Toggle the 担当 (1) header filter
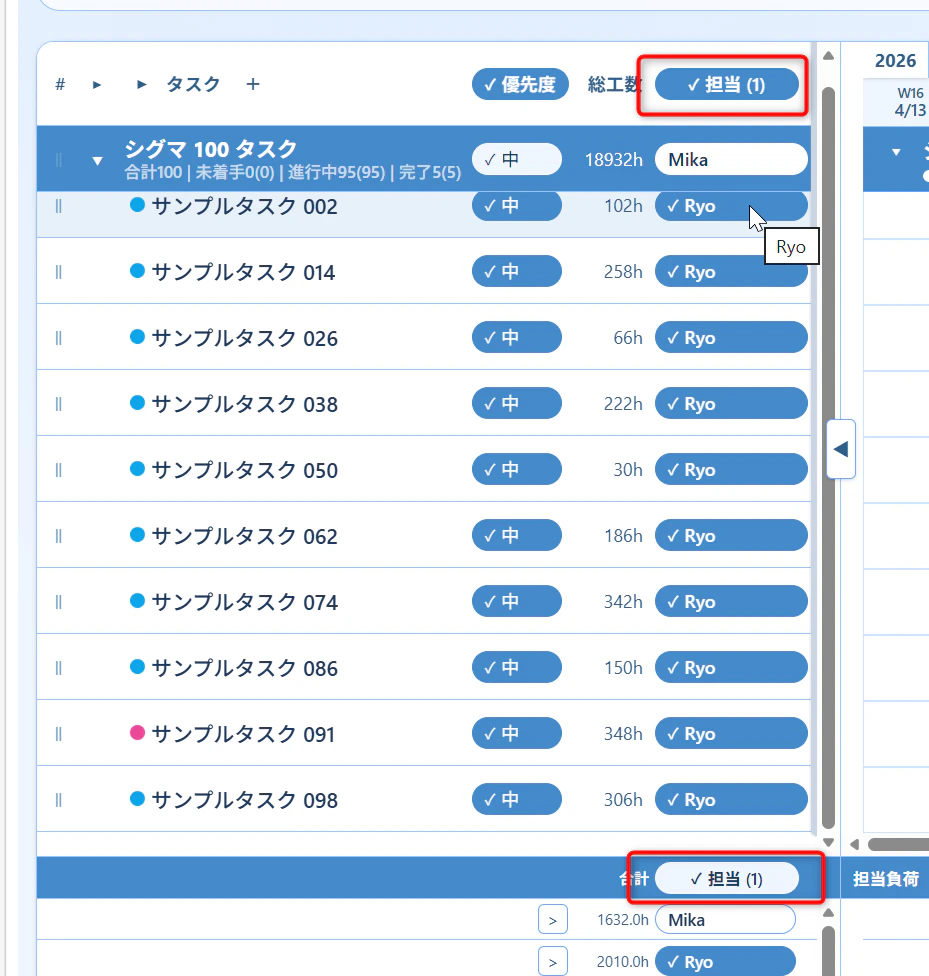The image size is (929, 976). [727, 85]
